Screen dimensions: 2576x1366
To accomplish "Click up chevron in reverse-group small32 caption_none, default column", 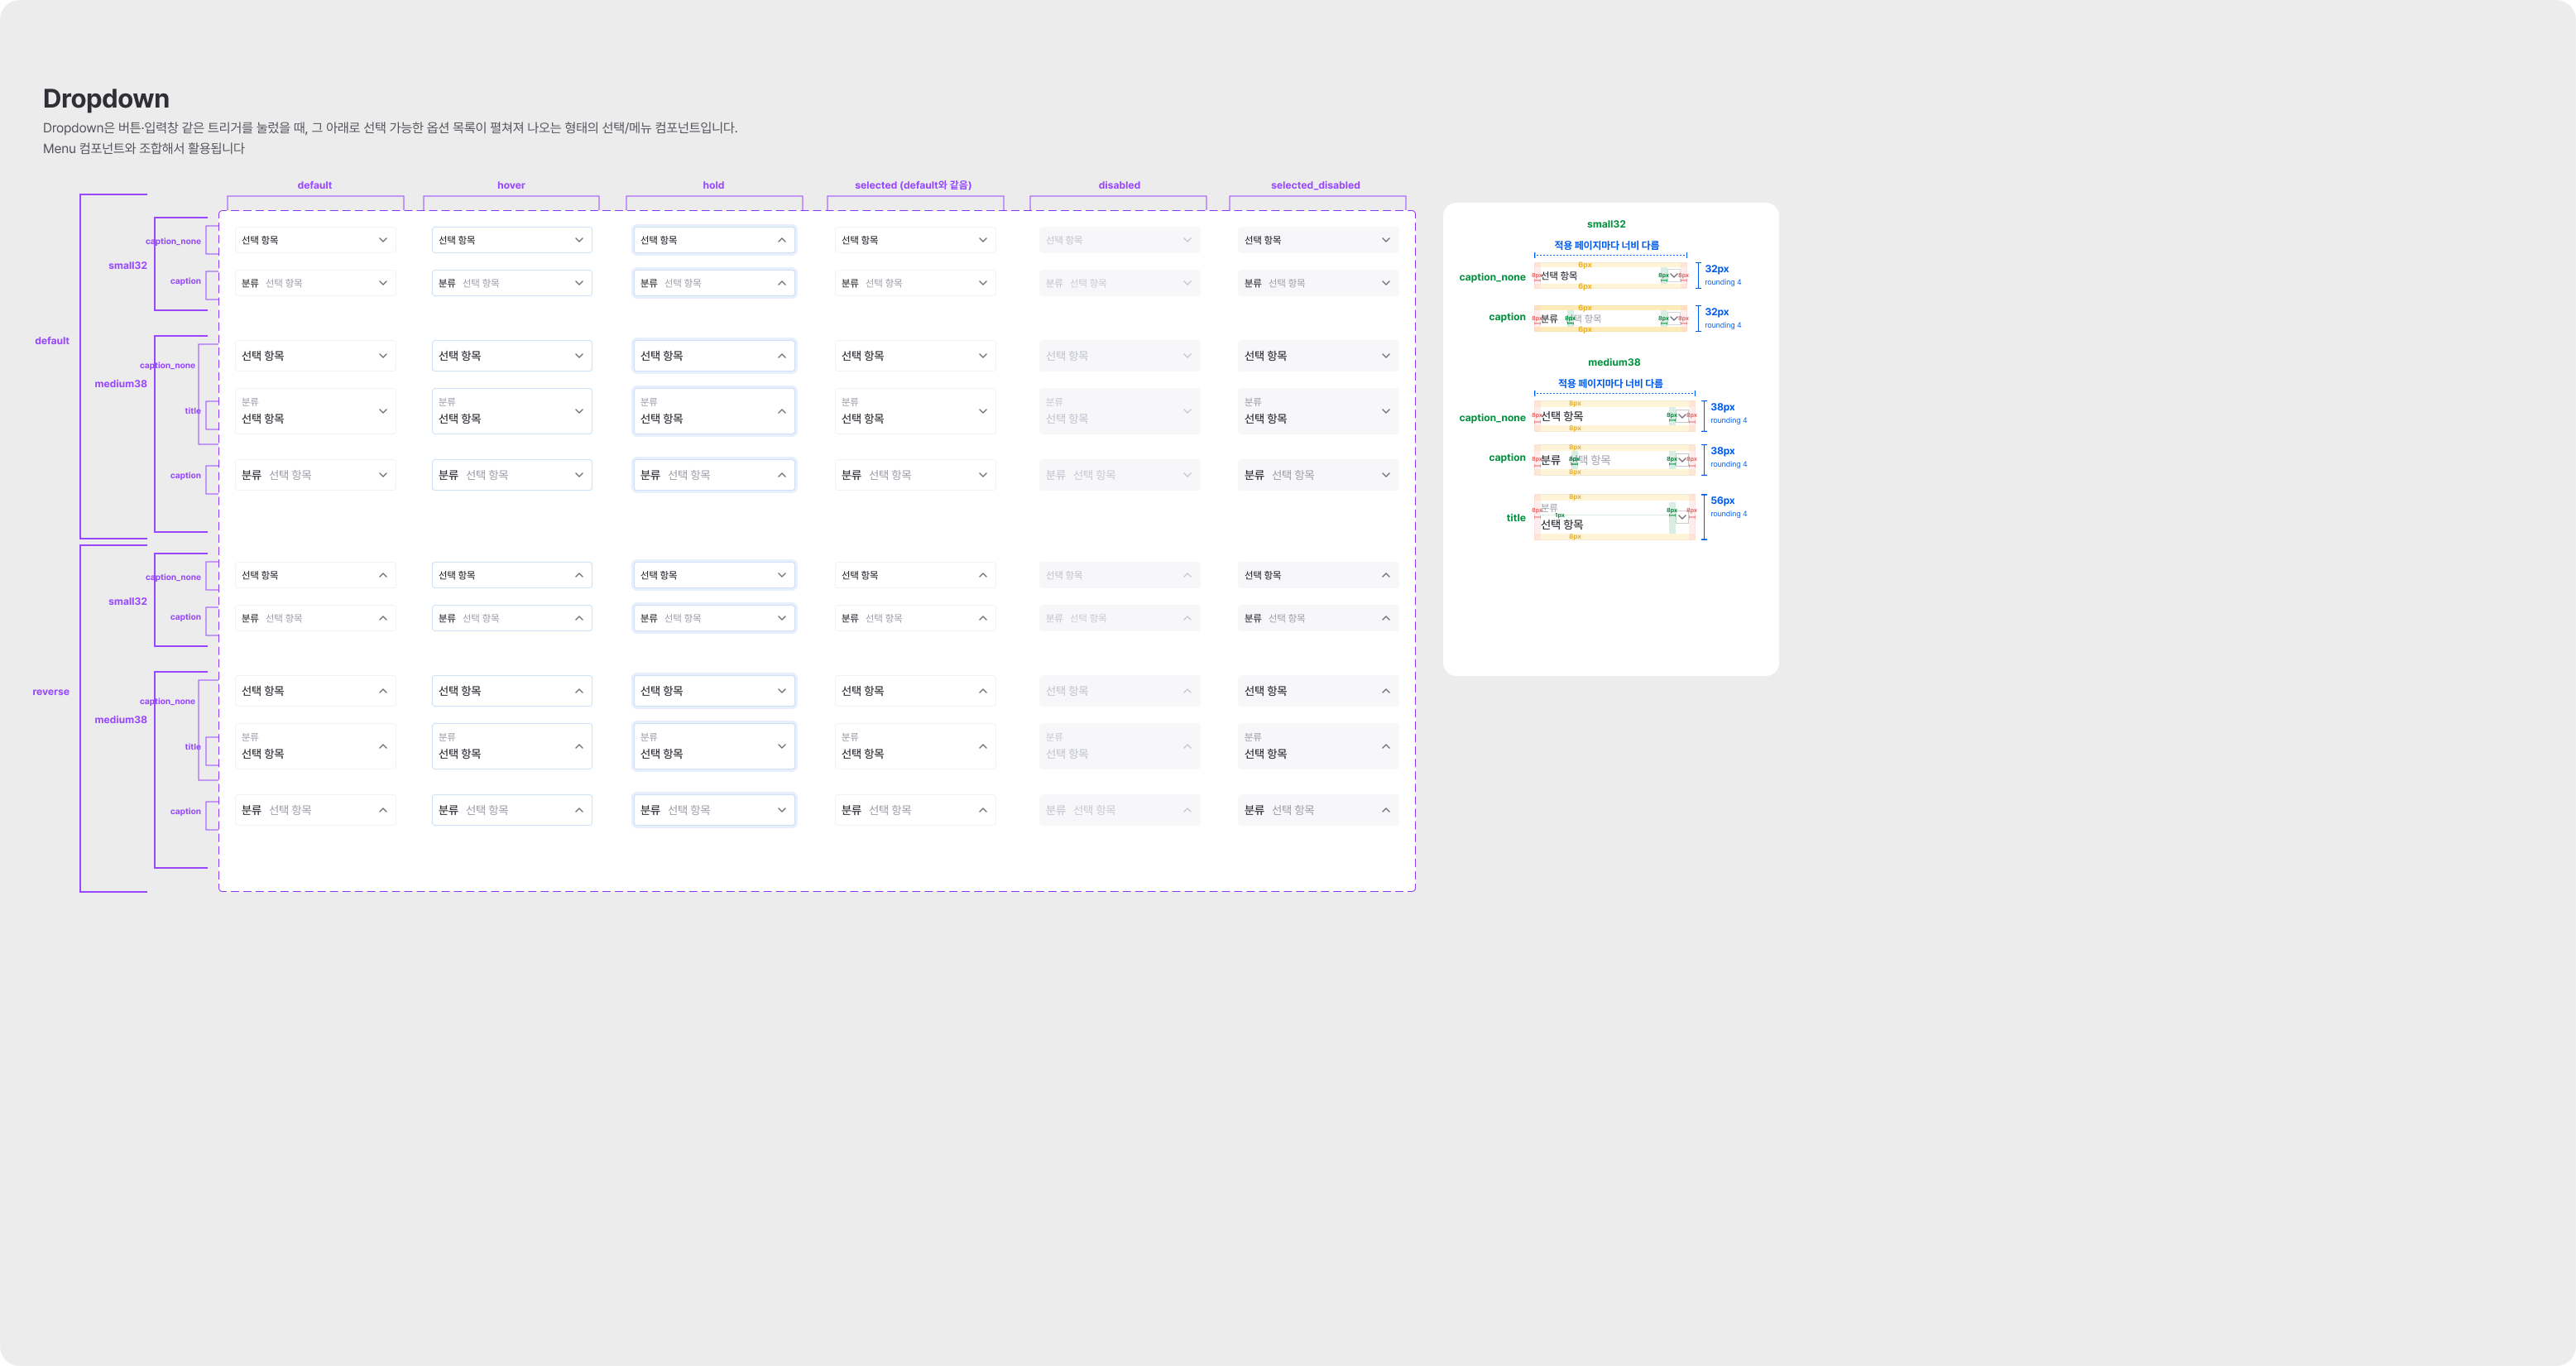I will (382, 575).
